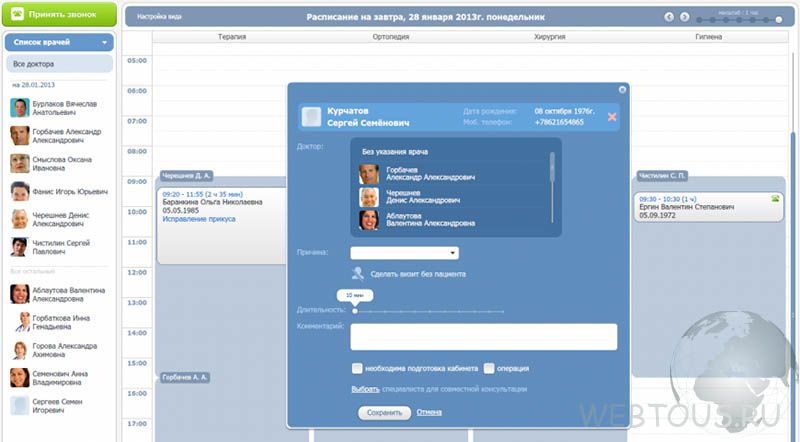Click the Сохранить button
The width and height of the screenshot is (800, 442).
point(385,412)
